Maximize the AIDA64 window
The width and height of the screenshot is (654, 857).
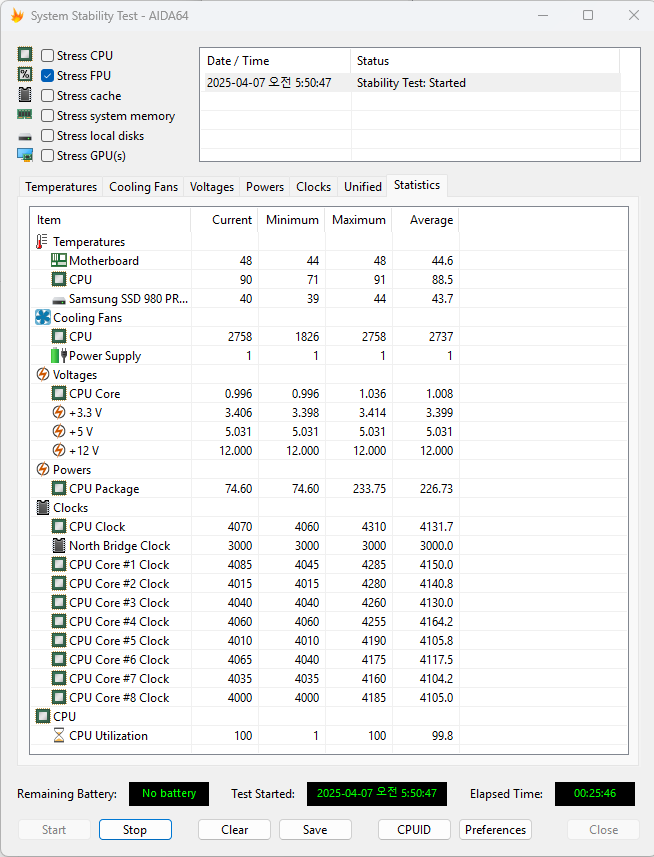tap(588, 15)
